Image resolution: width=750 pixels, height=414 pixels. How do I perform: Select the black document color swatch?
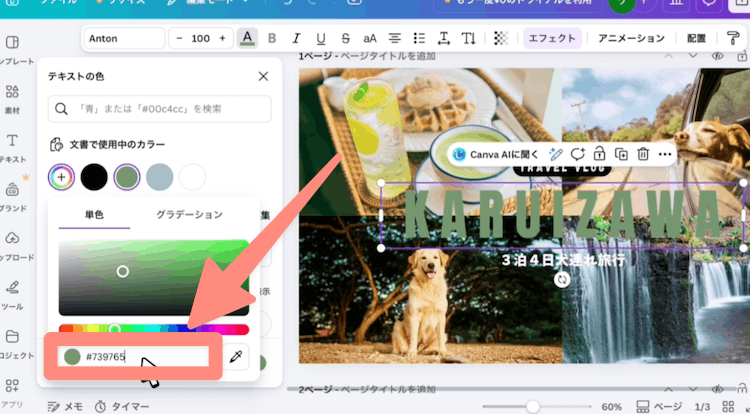tap(94, 177)
